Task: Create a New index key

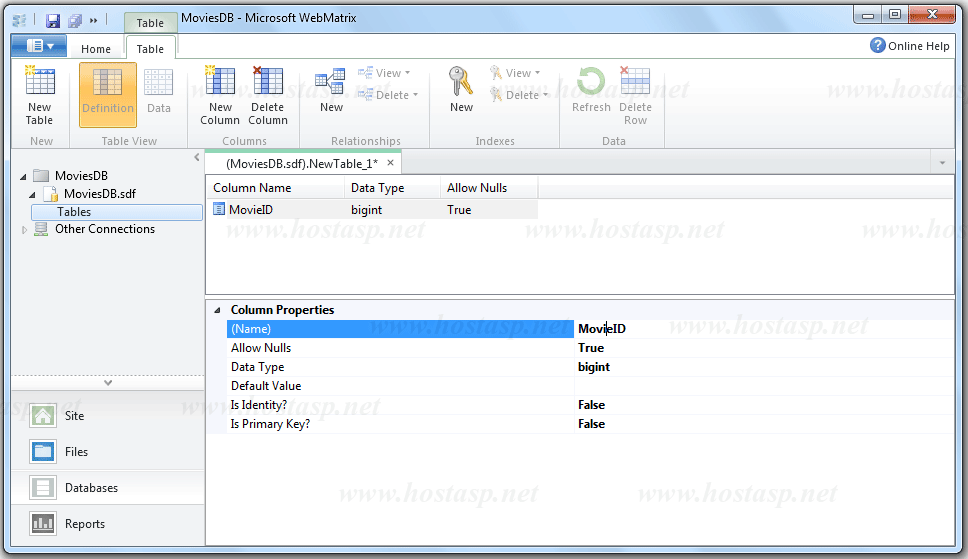Action: click(x=461, y=91)
